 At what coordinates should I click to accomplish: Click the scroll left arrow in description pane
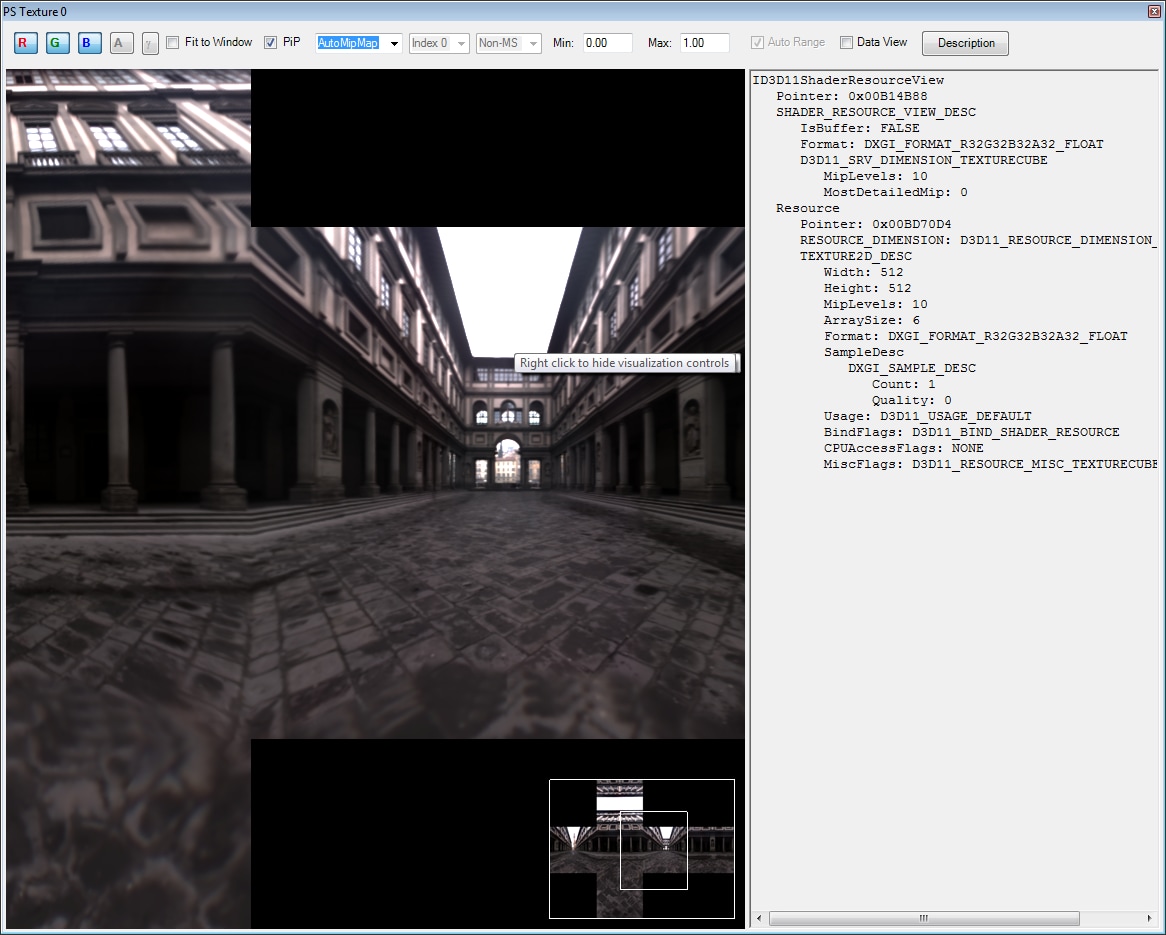click(759, 918)
